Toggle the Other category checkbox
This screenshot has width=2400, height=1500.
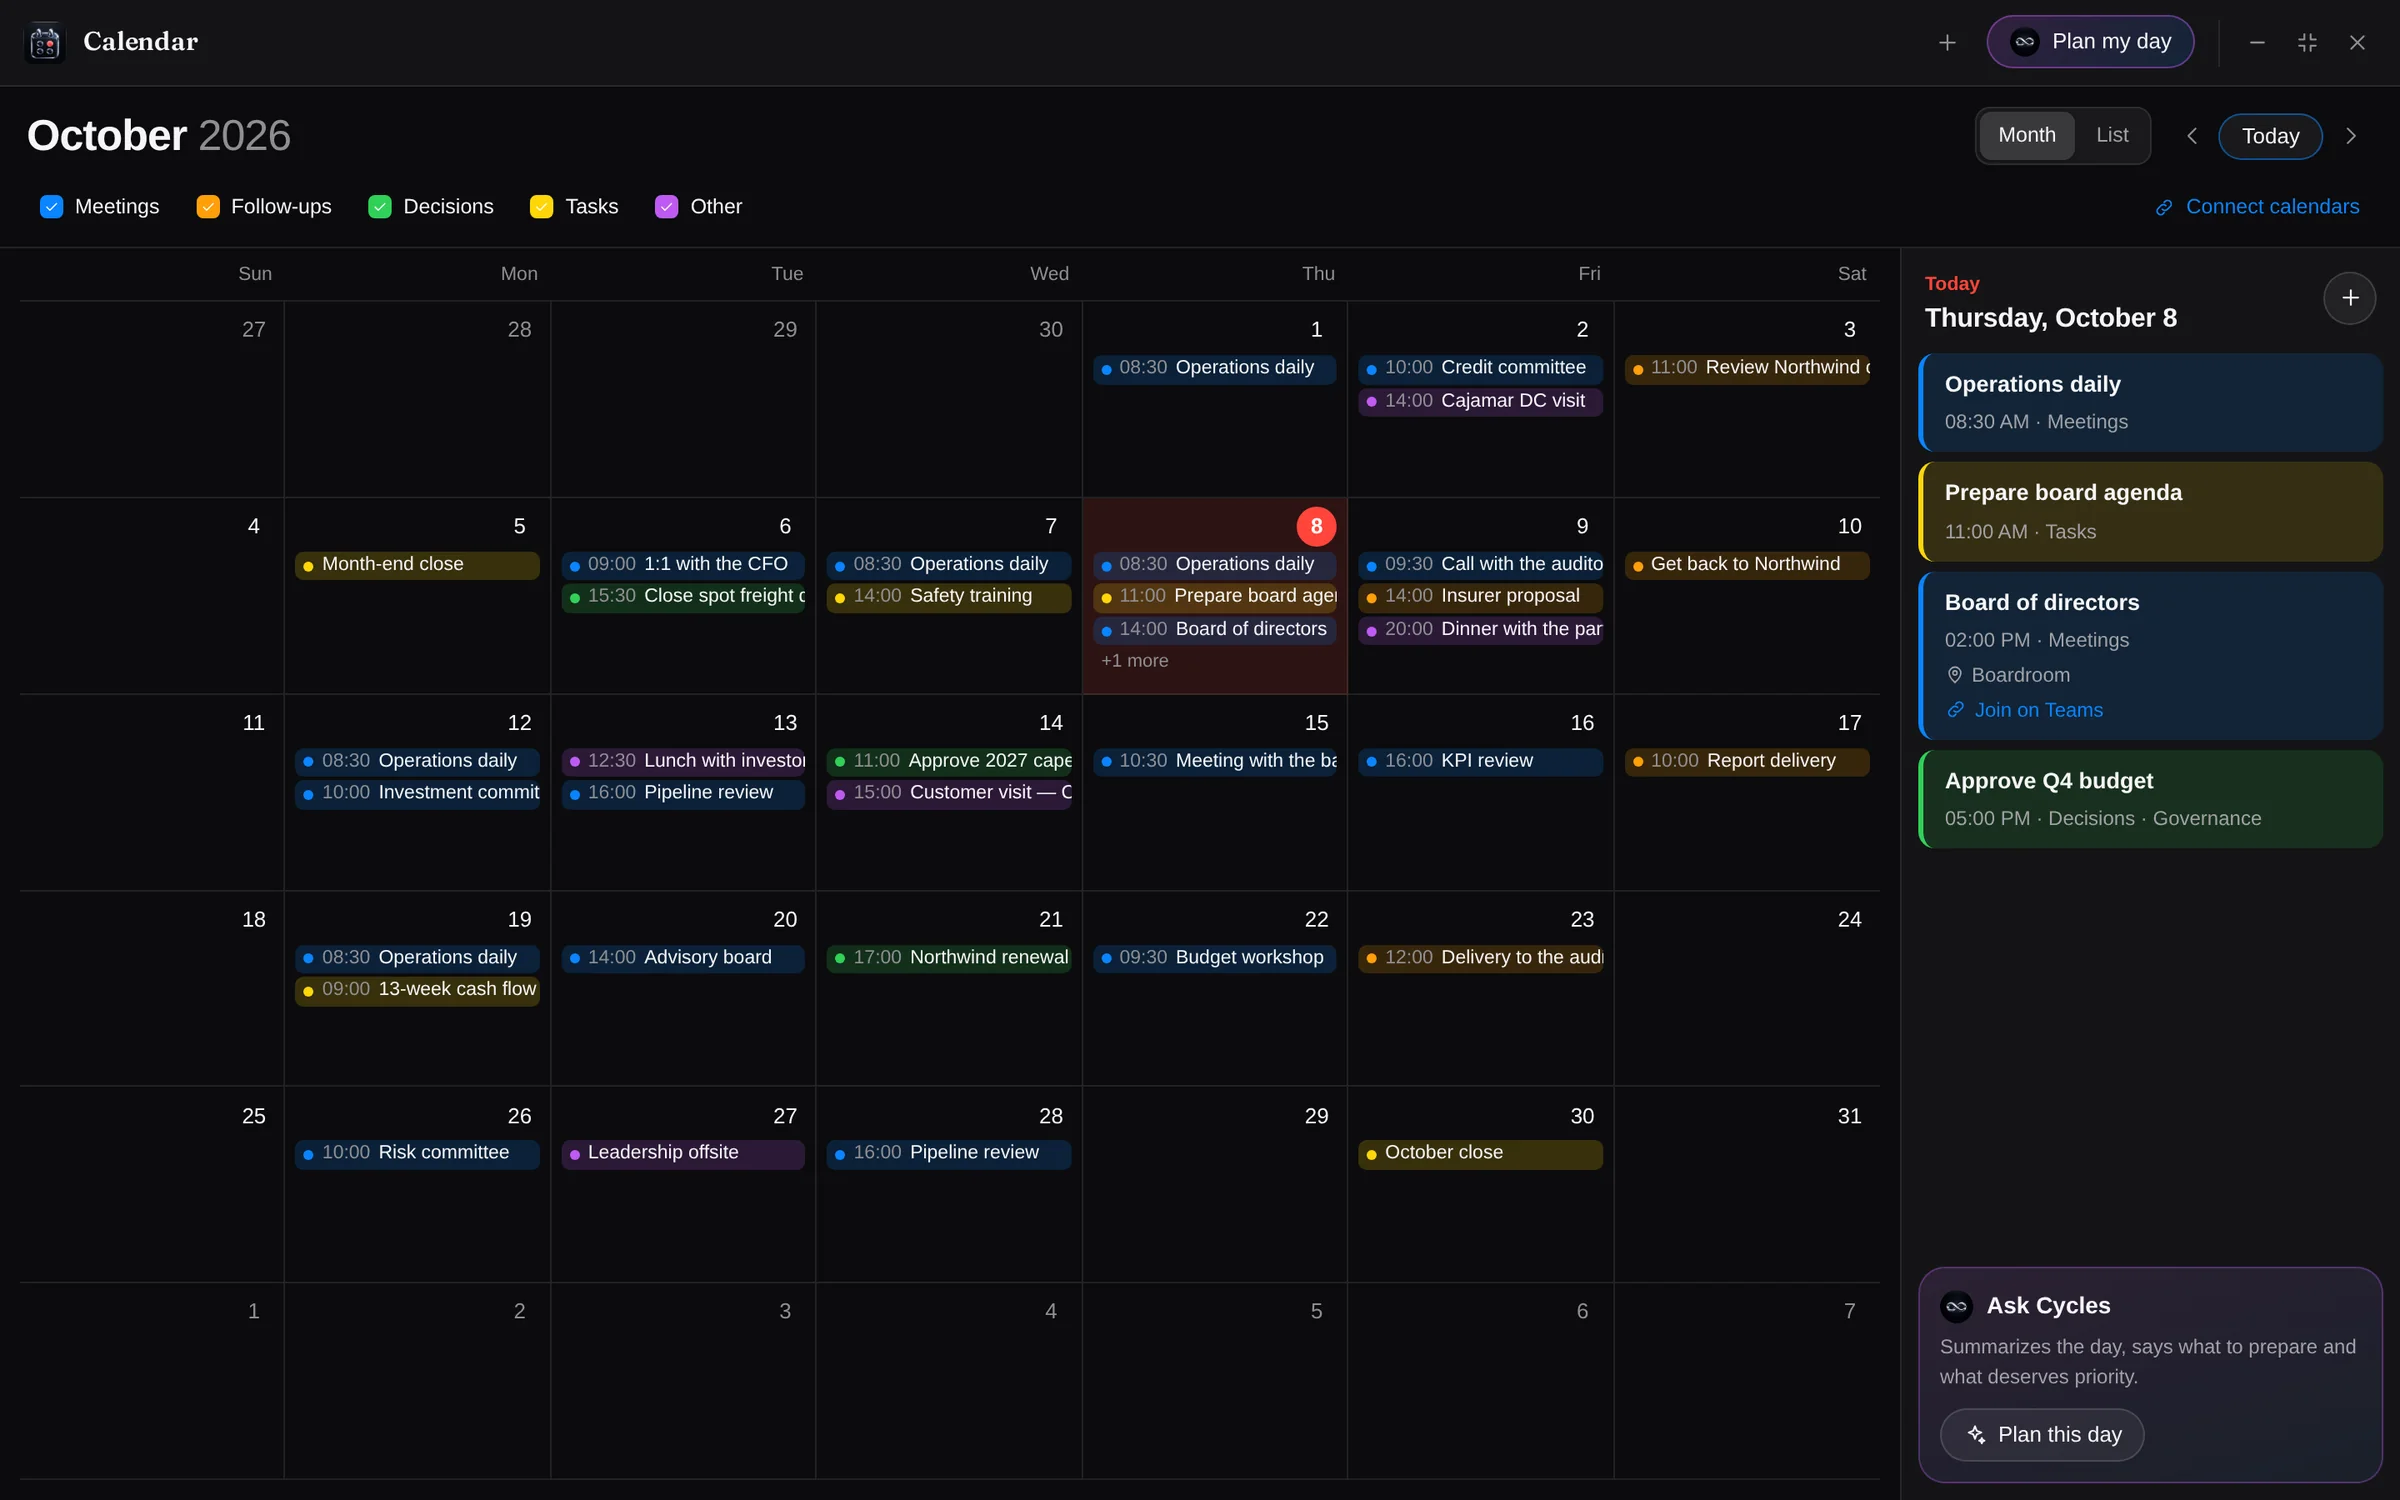click(x=667, y=207)
